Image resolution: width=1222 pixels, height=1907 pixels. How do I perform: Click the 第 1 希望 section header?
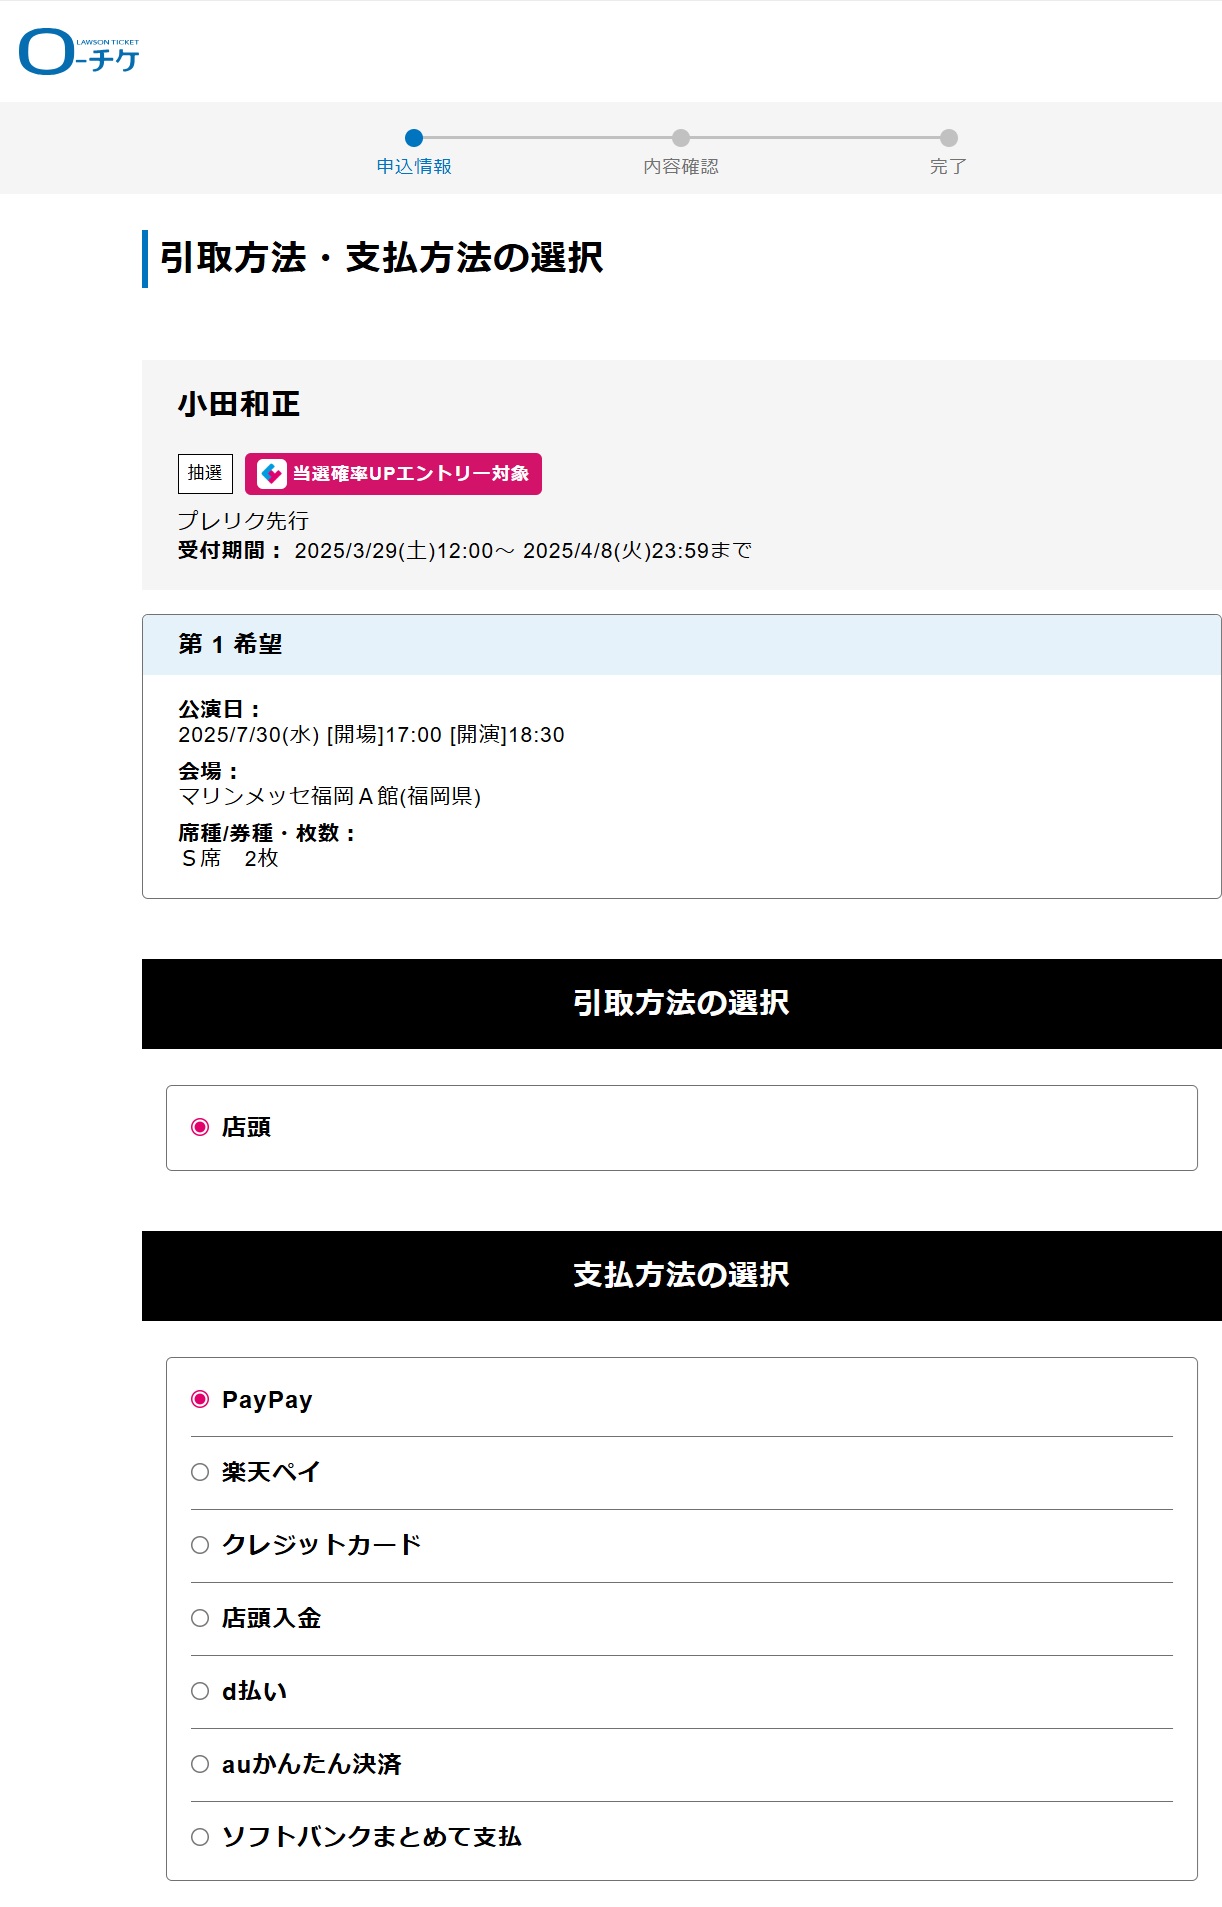point(682,645)
